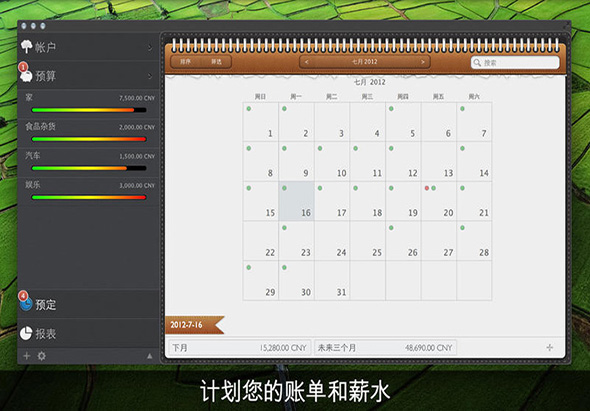Expand the 预算 section chevron

[x=150, y=76]
